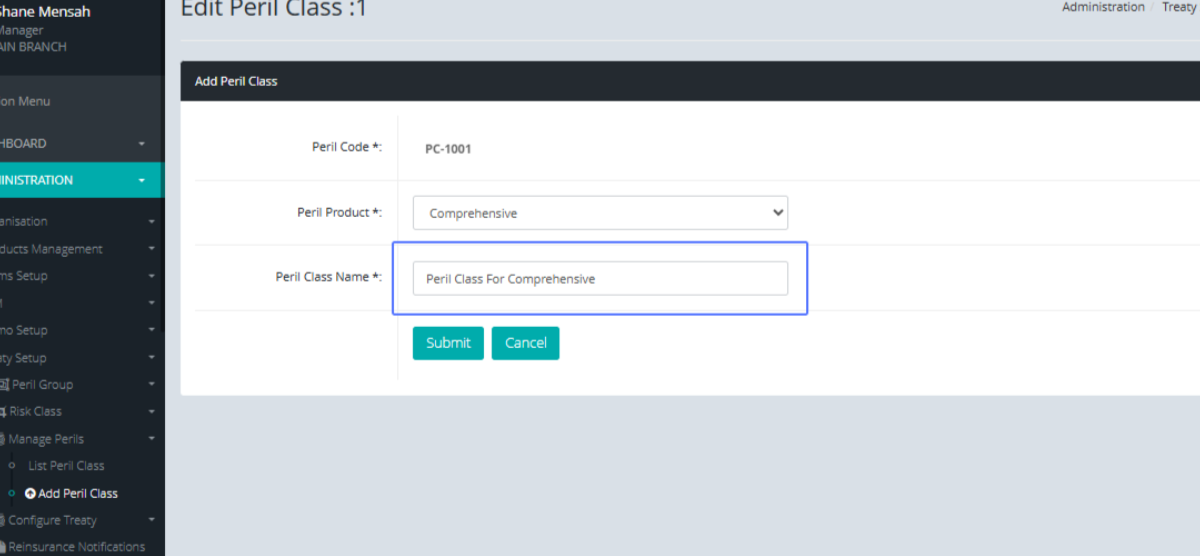Click the Administration breadcrumb link

(1103, 7)
